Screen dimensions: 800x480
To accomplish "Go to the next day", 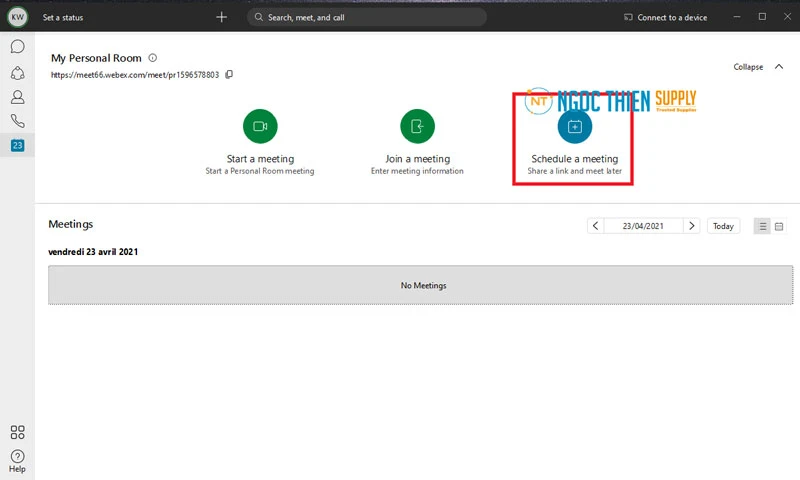I will [x=691, y=225].
